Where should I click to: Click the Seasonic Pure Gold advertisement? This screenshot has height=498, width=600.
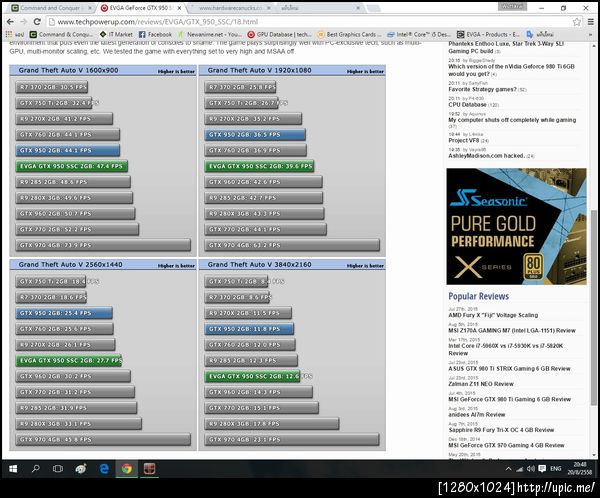pyautogui.click(x=516, y=226)
